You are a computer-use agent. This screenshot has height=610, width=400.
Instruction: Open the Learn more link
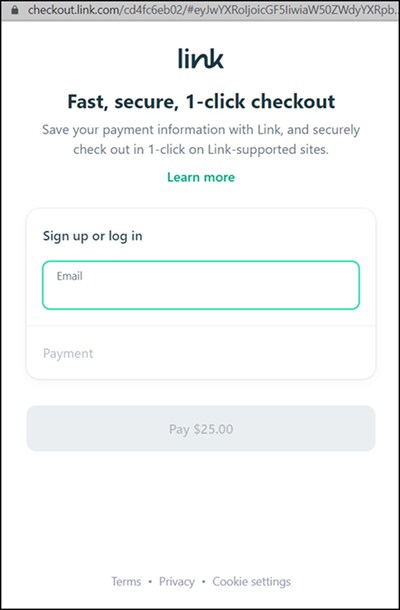pos(201,177)
